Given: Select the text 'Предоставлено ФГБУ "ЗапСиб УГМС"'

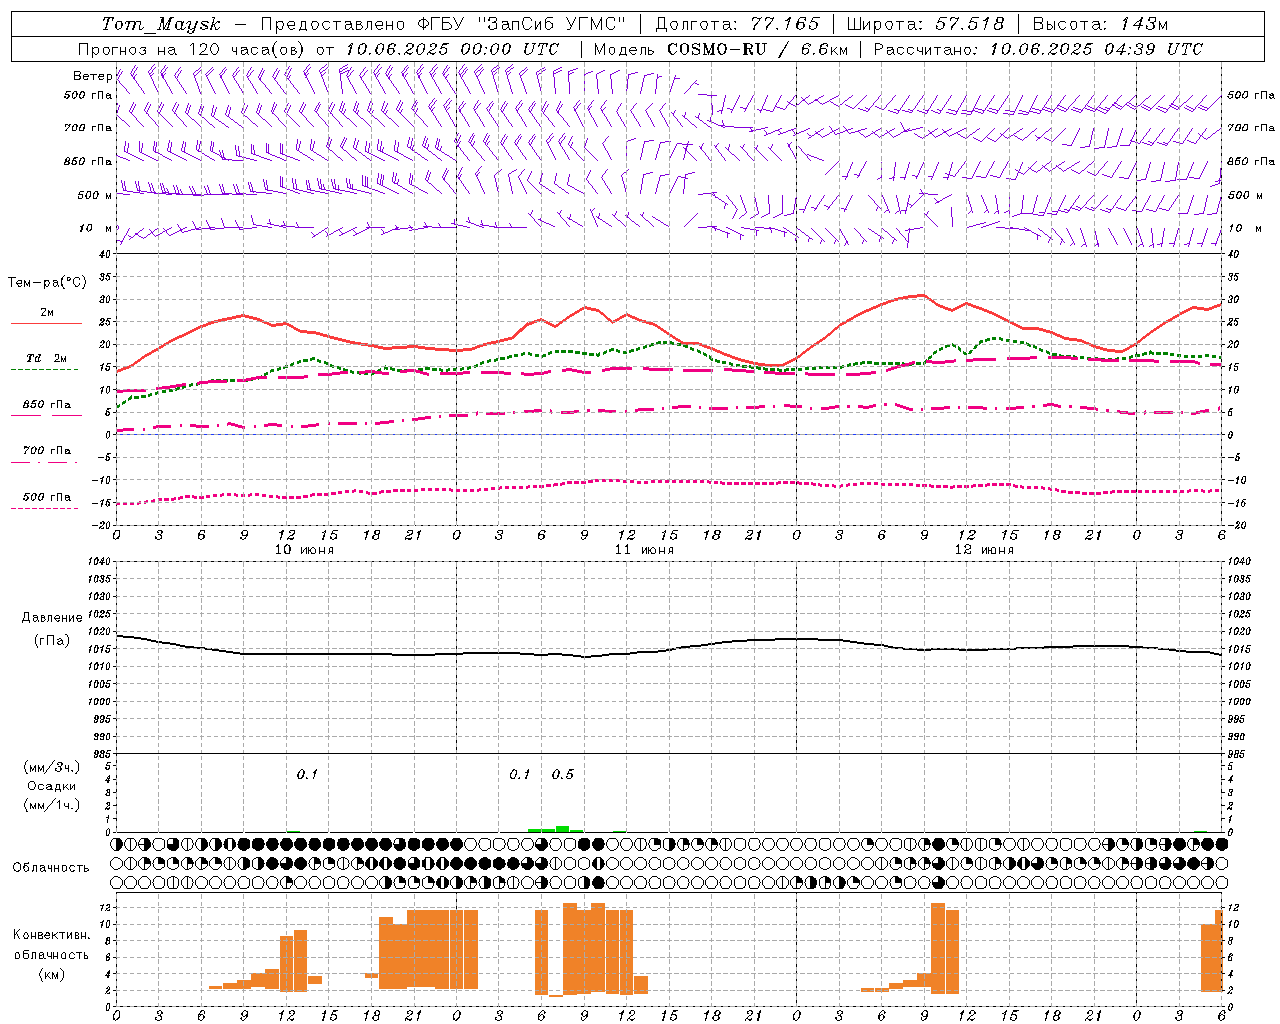Looking at the screenshot, I should pos(442,24).
